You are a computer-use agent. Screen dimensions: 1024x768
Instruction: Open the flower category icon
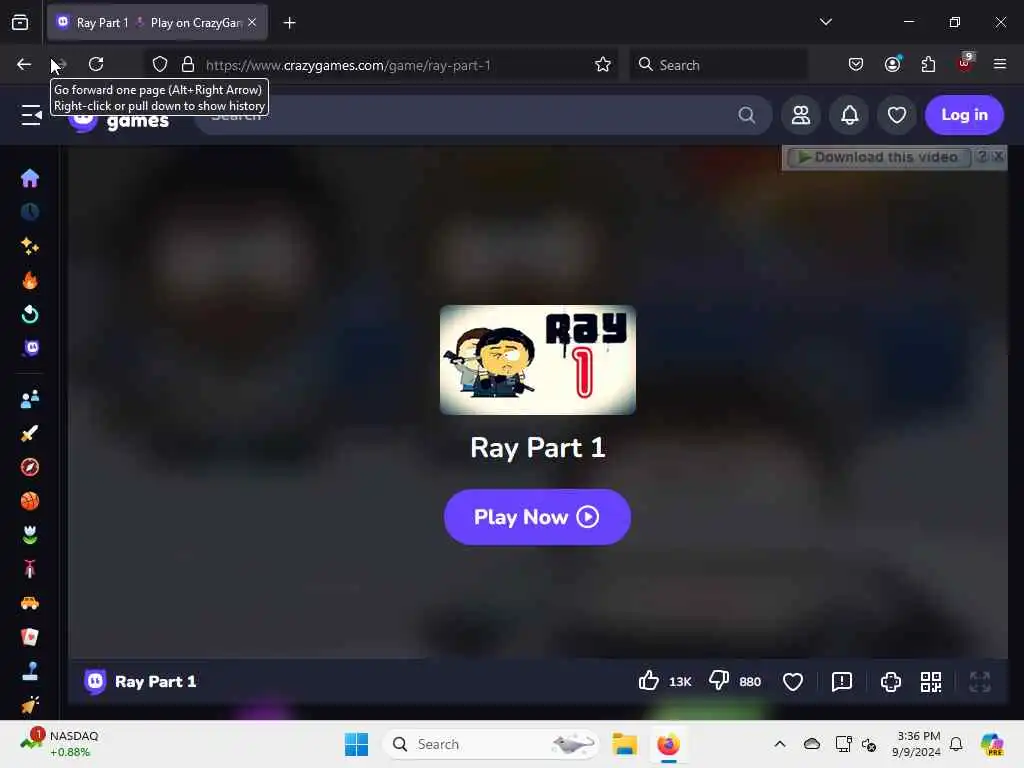coord(30,535)
